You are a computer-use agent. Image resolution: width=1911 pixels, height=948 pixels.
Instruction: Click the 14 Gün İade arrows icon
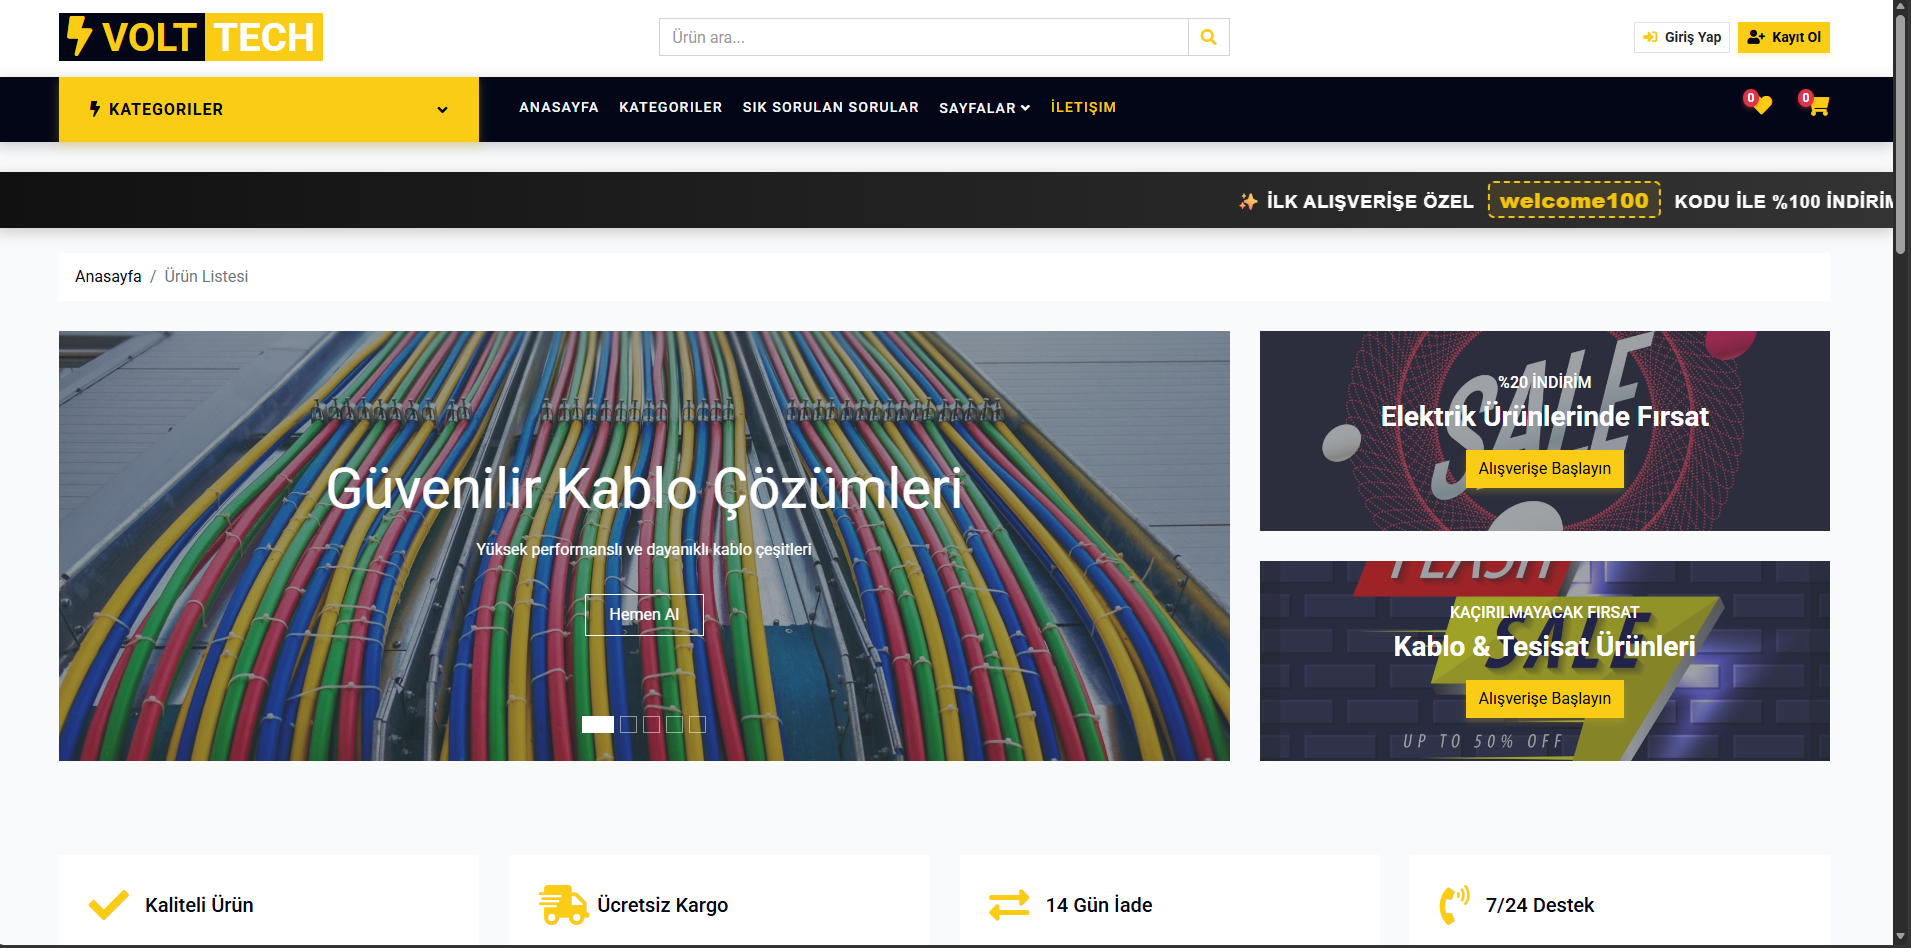pyautogui.click(x=1009, y=905)
